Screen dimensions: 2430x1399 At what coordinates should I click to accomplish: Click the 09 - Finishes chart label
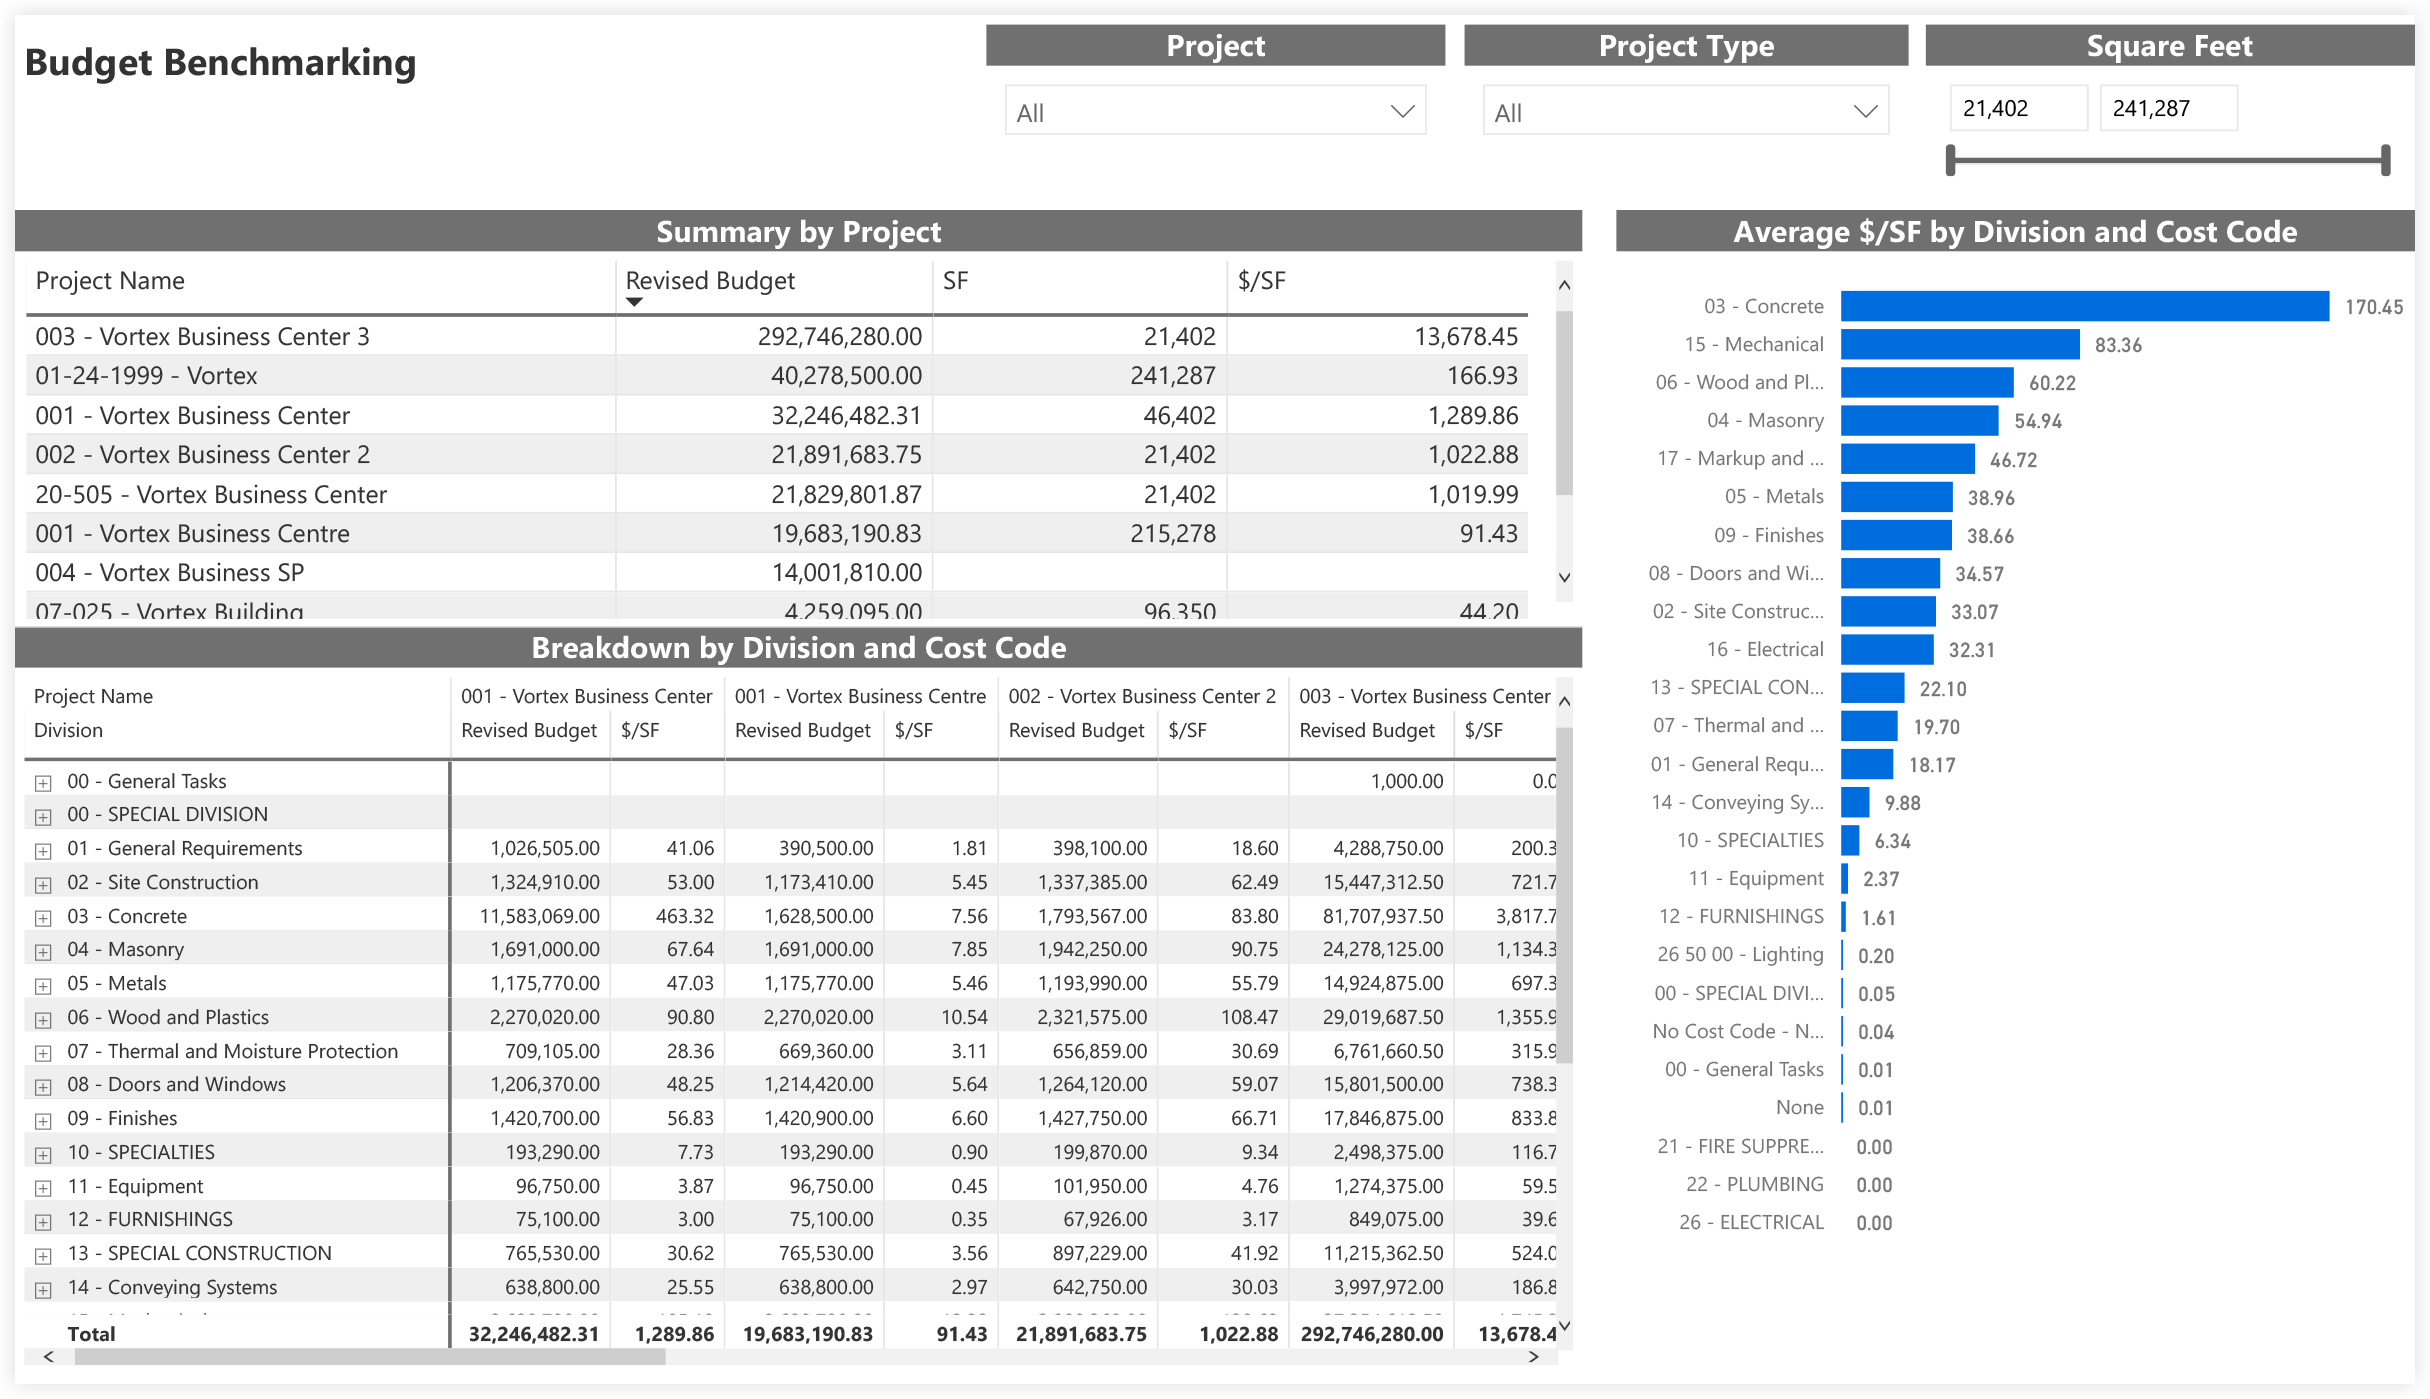click(1768, 535)
